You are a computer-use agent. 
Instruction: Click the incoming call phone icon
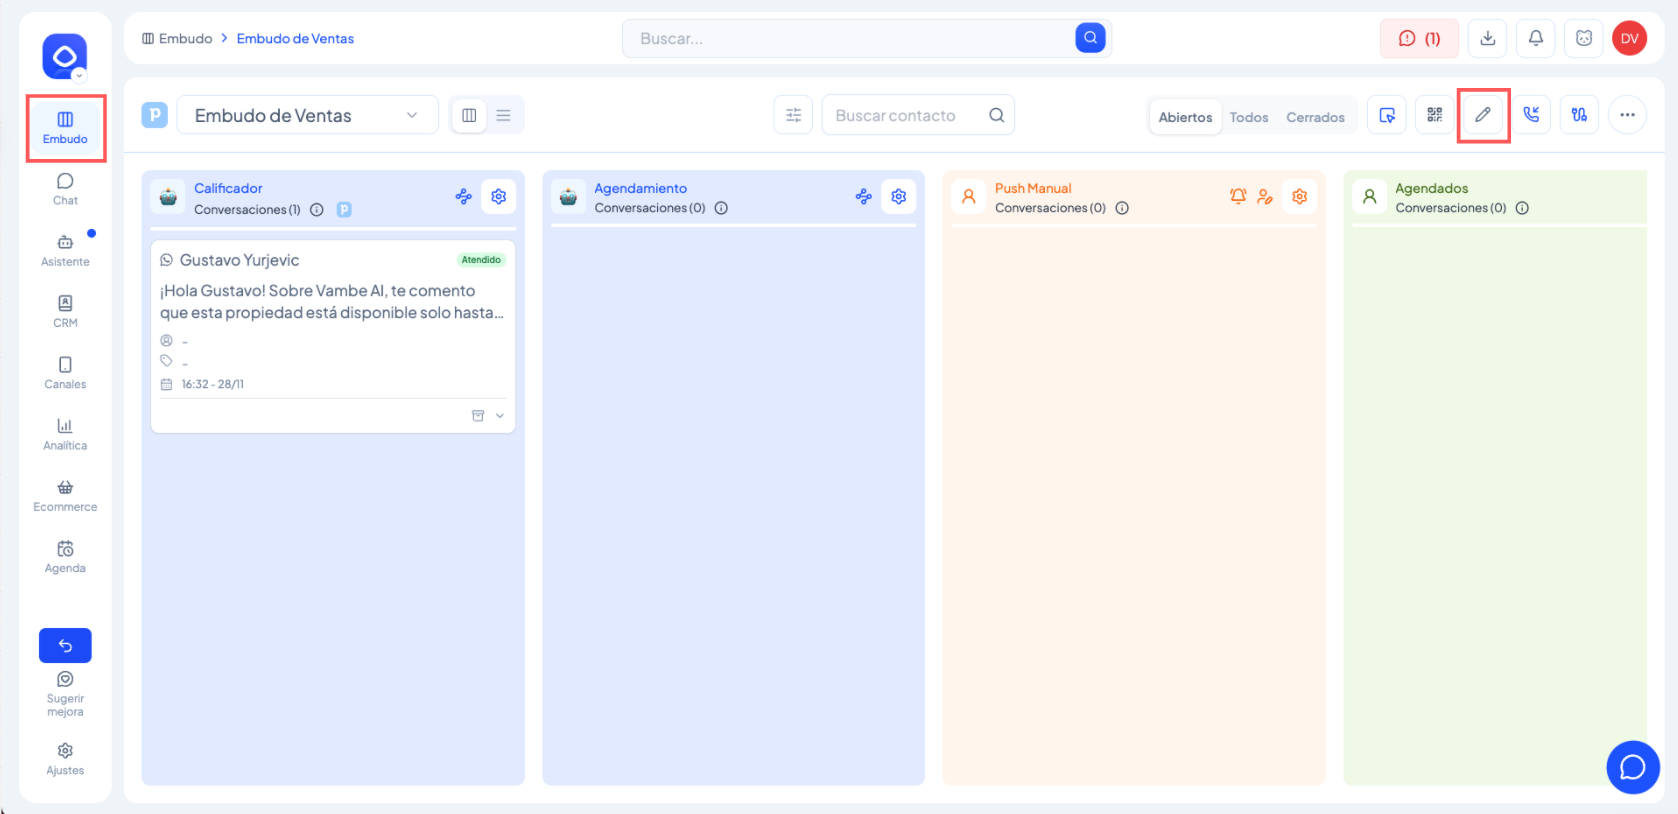pos(1531,115)
